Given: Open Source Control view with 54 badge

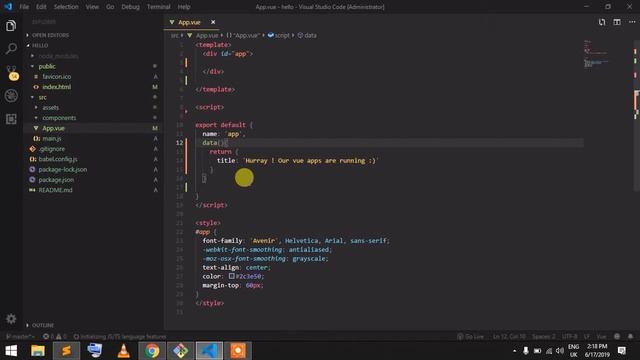Looking at the screenshot, I should [x=12, y=73].
